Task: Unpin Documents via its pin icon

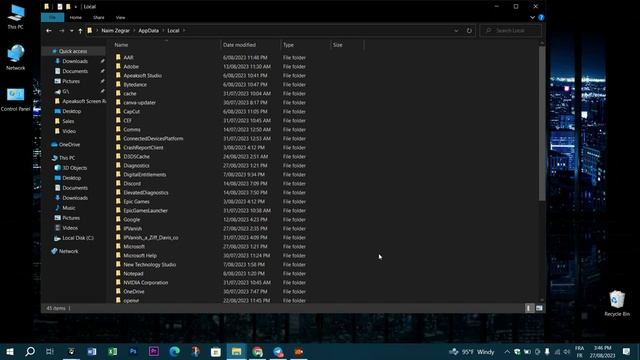Action: 102,71
